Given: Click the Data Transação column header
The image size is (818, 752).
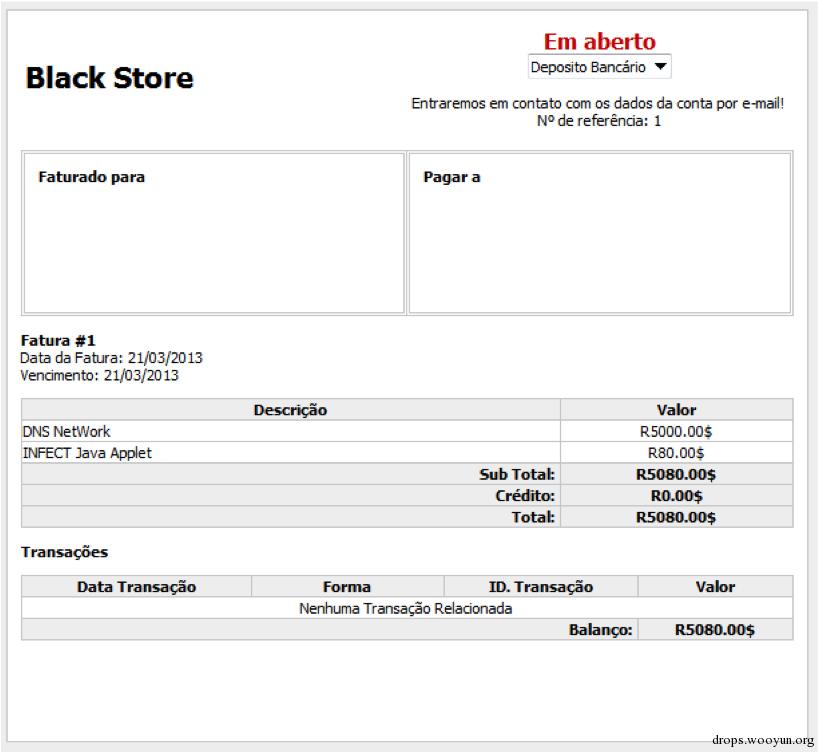Looking at the screenshot, I should pos(136,587).
